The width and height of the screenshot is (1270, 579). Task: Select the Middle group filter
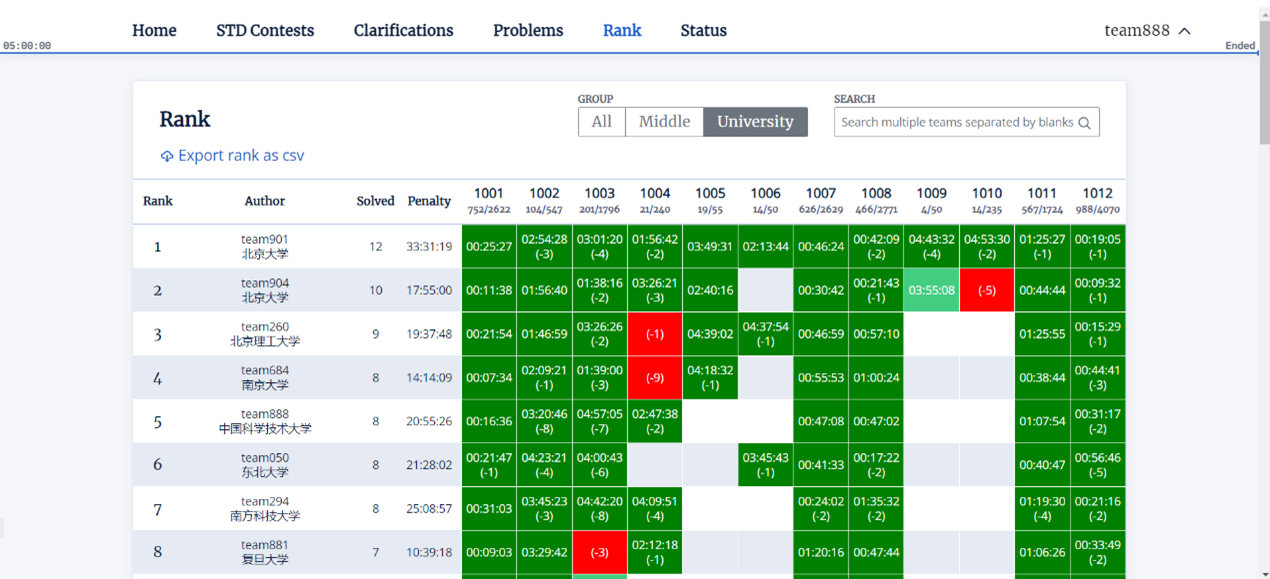[664, 122]
